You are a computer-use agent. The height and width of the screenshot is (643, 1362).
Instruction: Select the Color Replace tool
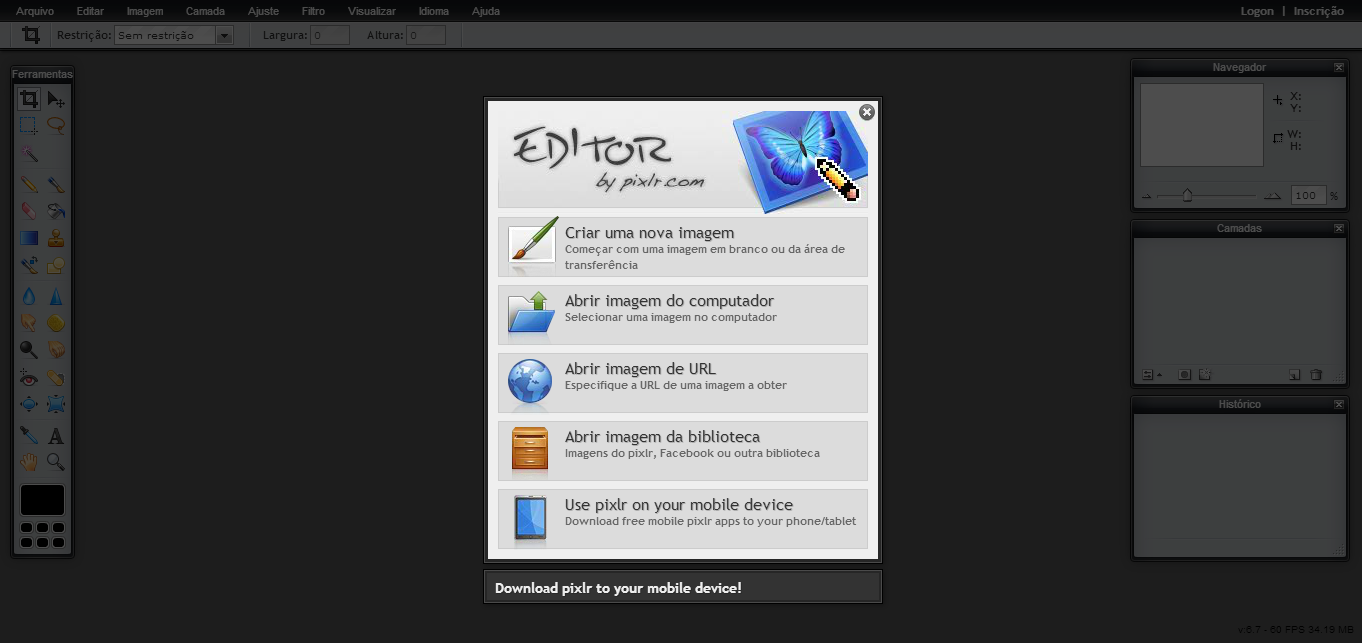click(x=29, y=266)
